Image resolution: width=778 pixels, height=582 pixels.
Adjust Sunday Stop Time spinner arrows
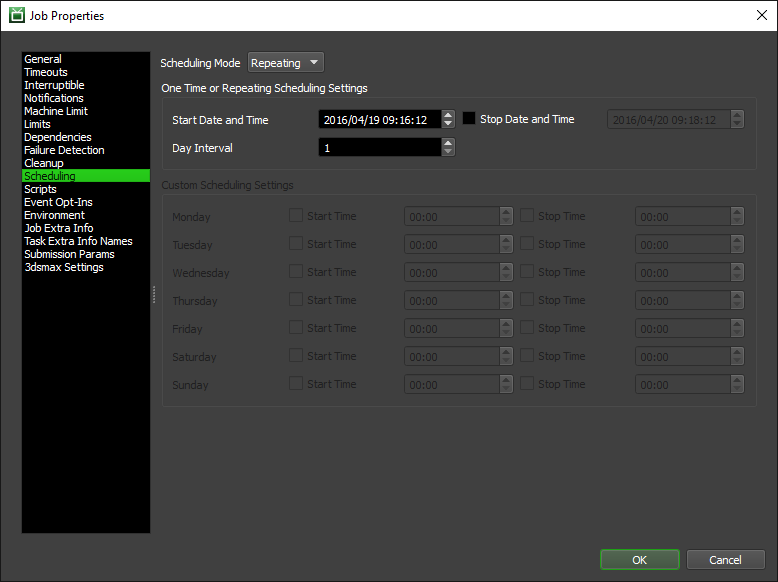click(737, 384)
